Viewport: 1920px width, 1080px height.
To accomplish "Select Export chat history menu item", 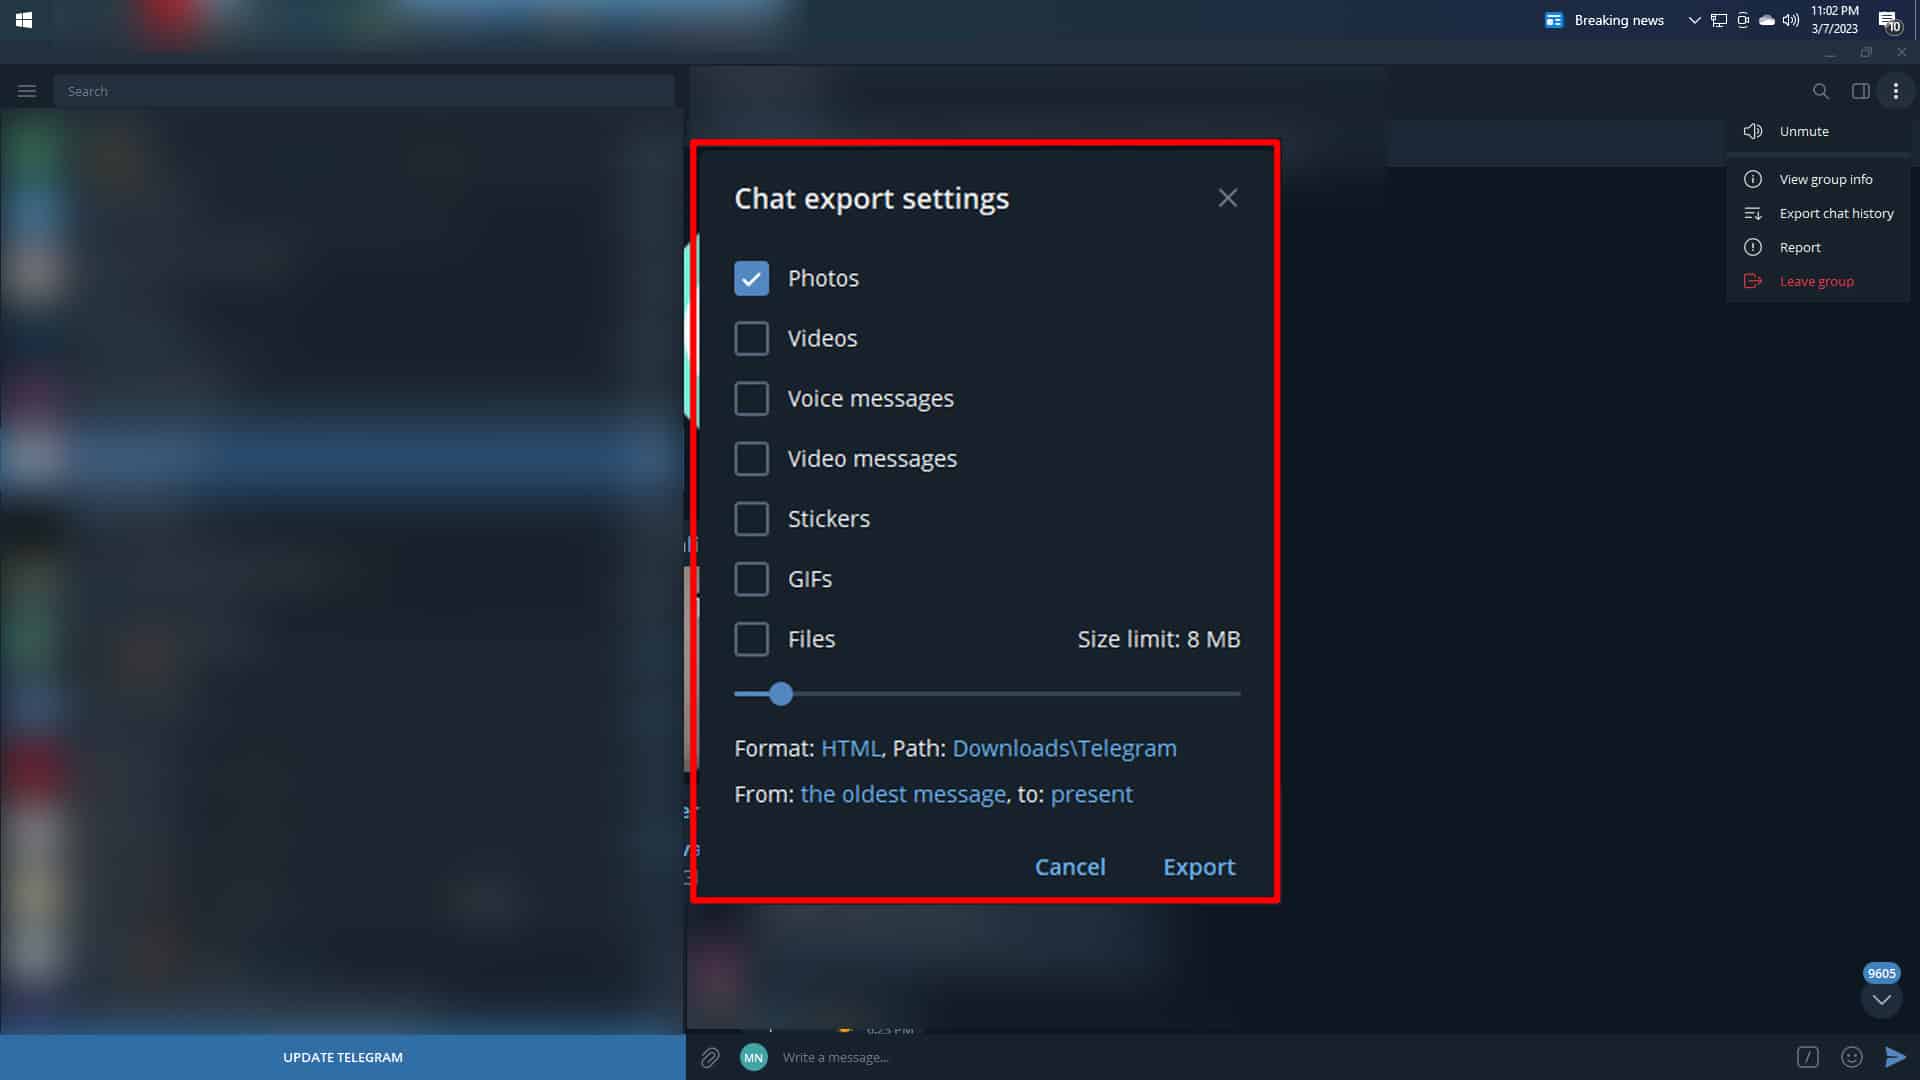I will pos(1837,214).
